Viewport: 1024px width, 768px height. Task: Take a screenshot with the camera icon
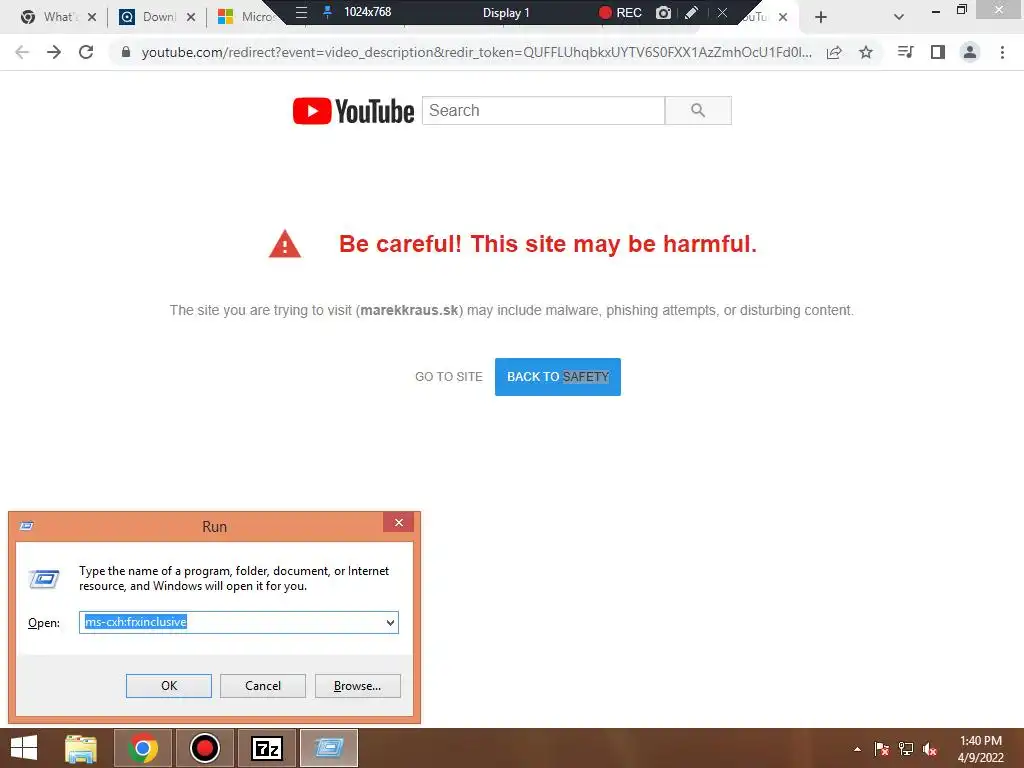point(664,12)
